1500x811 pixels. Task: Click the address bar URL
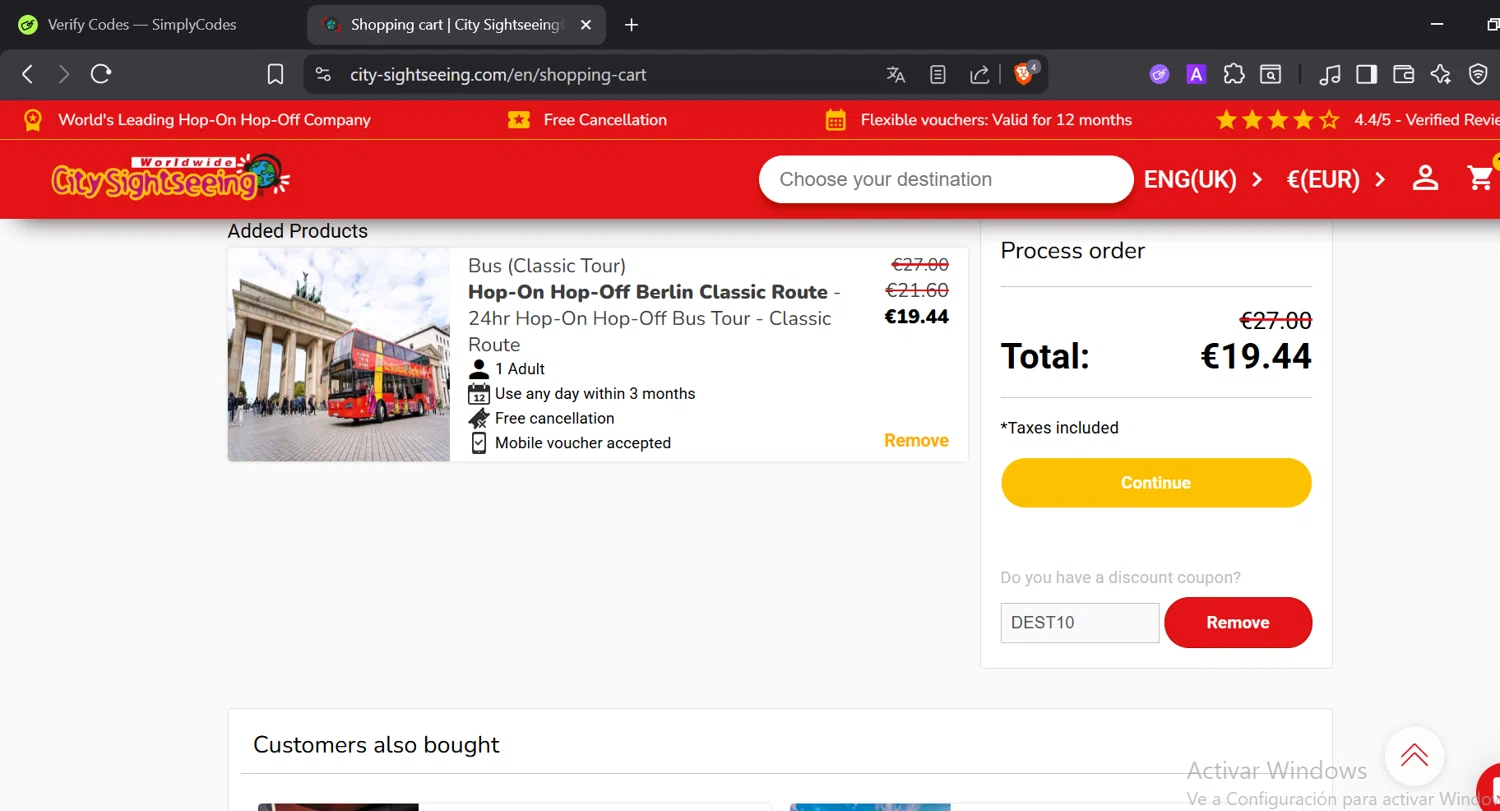point(498,75)
